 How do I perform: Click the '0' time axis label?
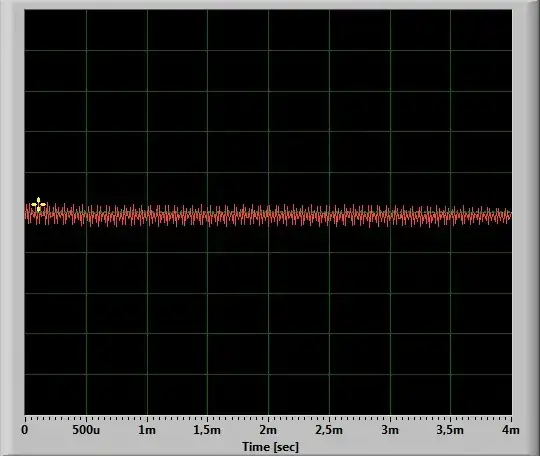[x=25, y=430]
